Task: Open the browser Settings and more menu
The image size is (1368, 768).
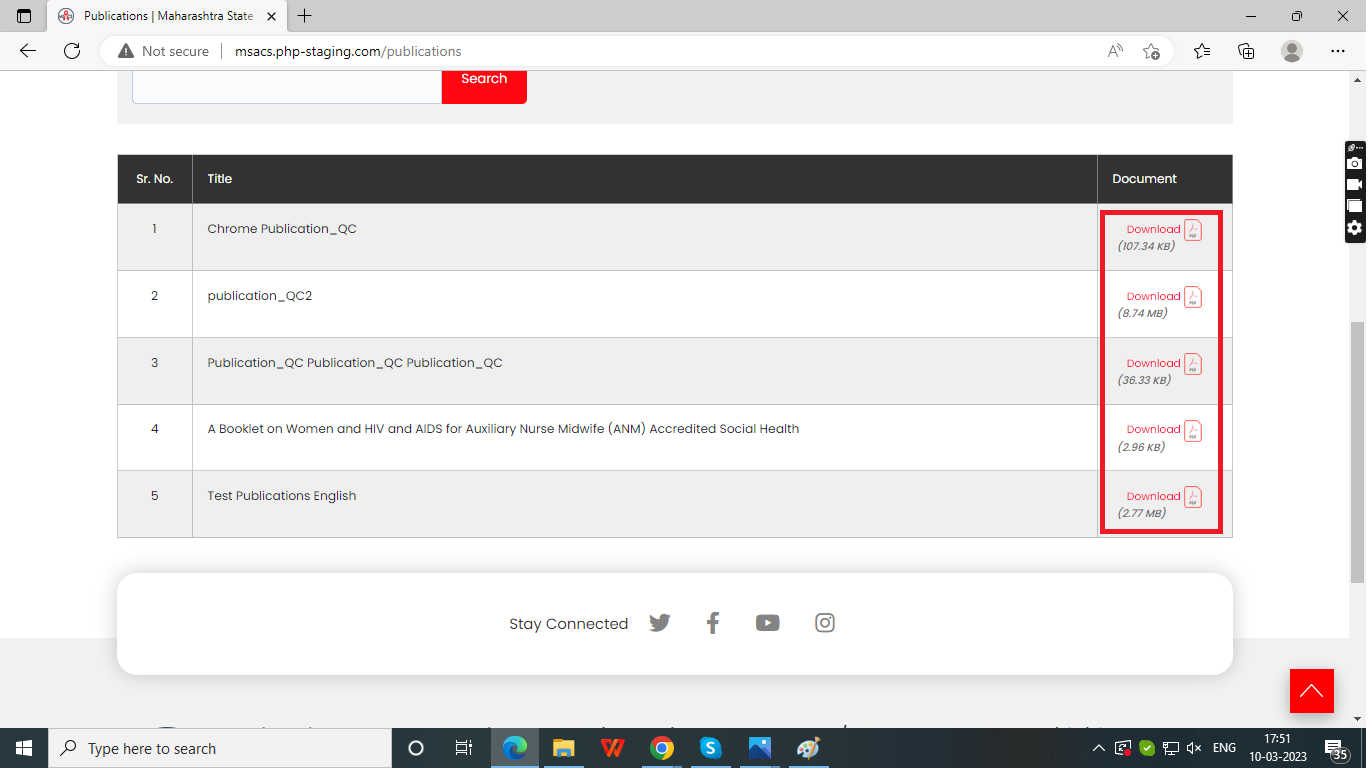Action: coord(1337,51)
